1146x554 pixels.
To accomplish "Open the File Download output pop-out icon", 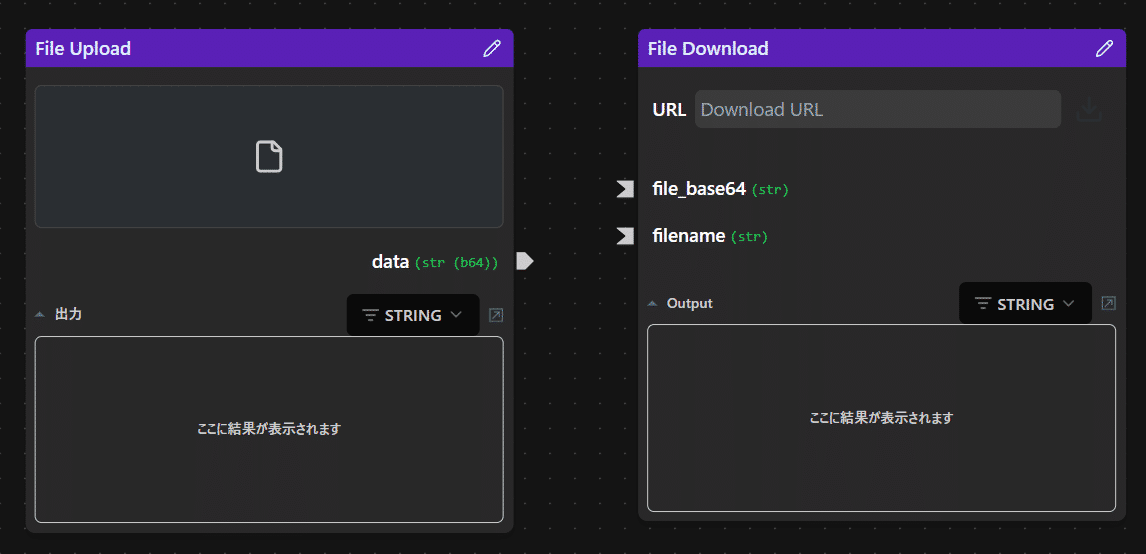I will coord(1108,303).
